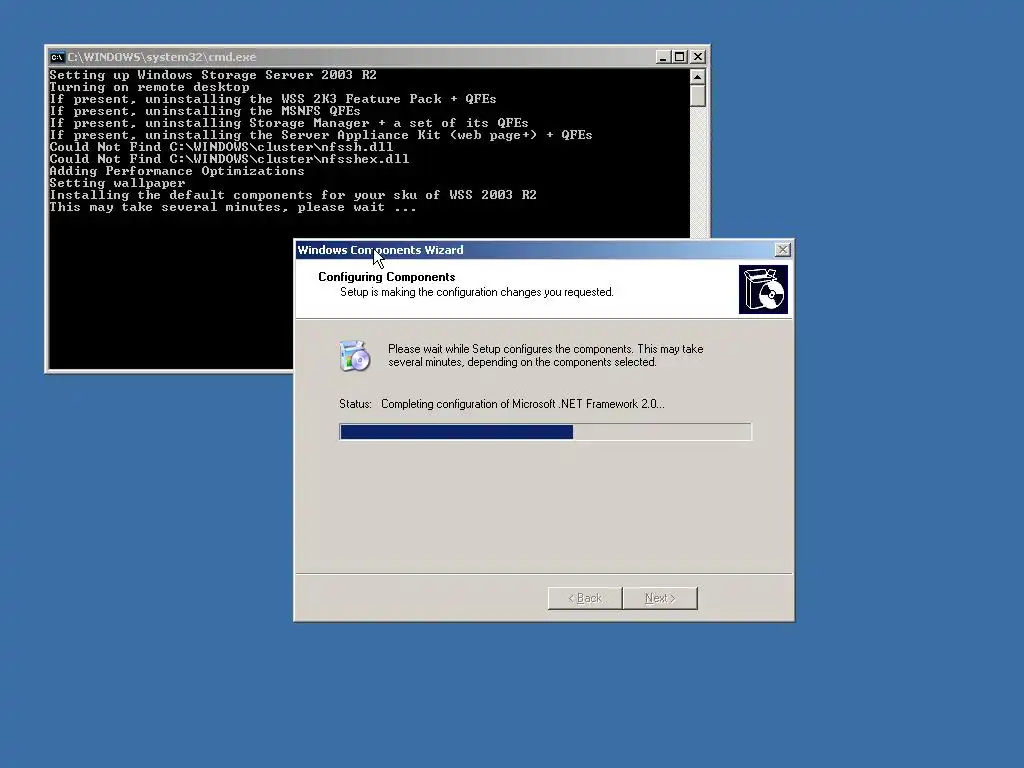The width and height of the screenshot is (1024, 768).
Task: Click 'Please wait while Setup configures' message
Action: point(545,355)
